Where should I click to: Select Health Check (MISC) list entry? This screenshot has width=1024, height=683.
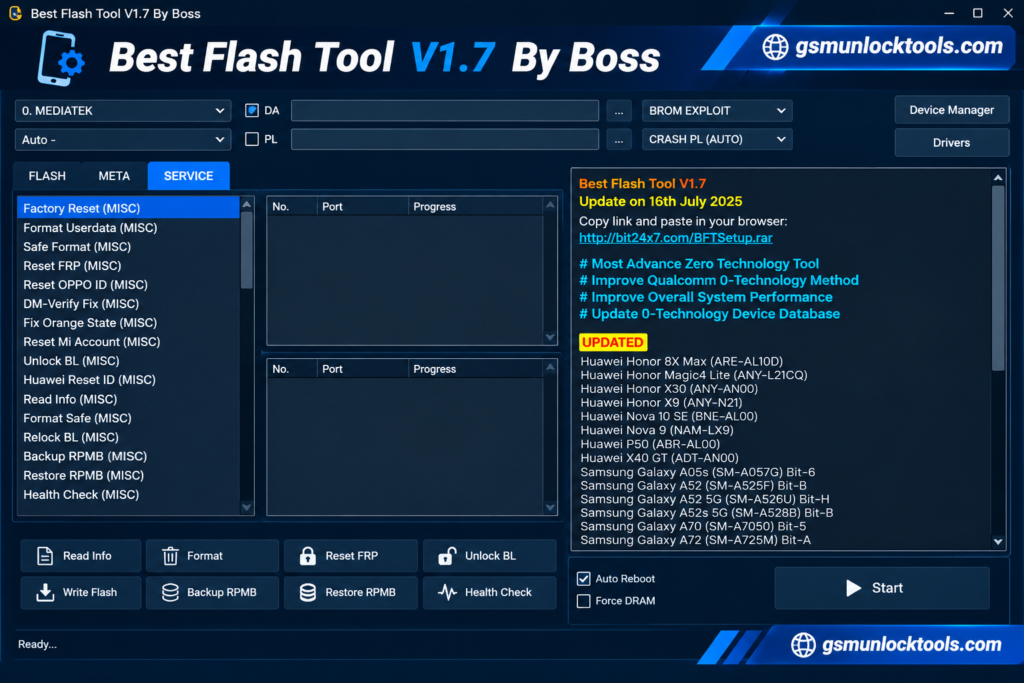tap(128, 494)
